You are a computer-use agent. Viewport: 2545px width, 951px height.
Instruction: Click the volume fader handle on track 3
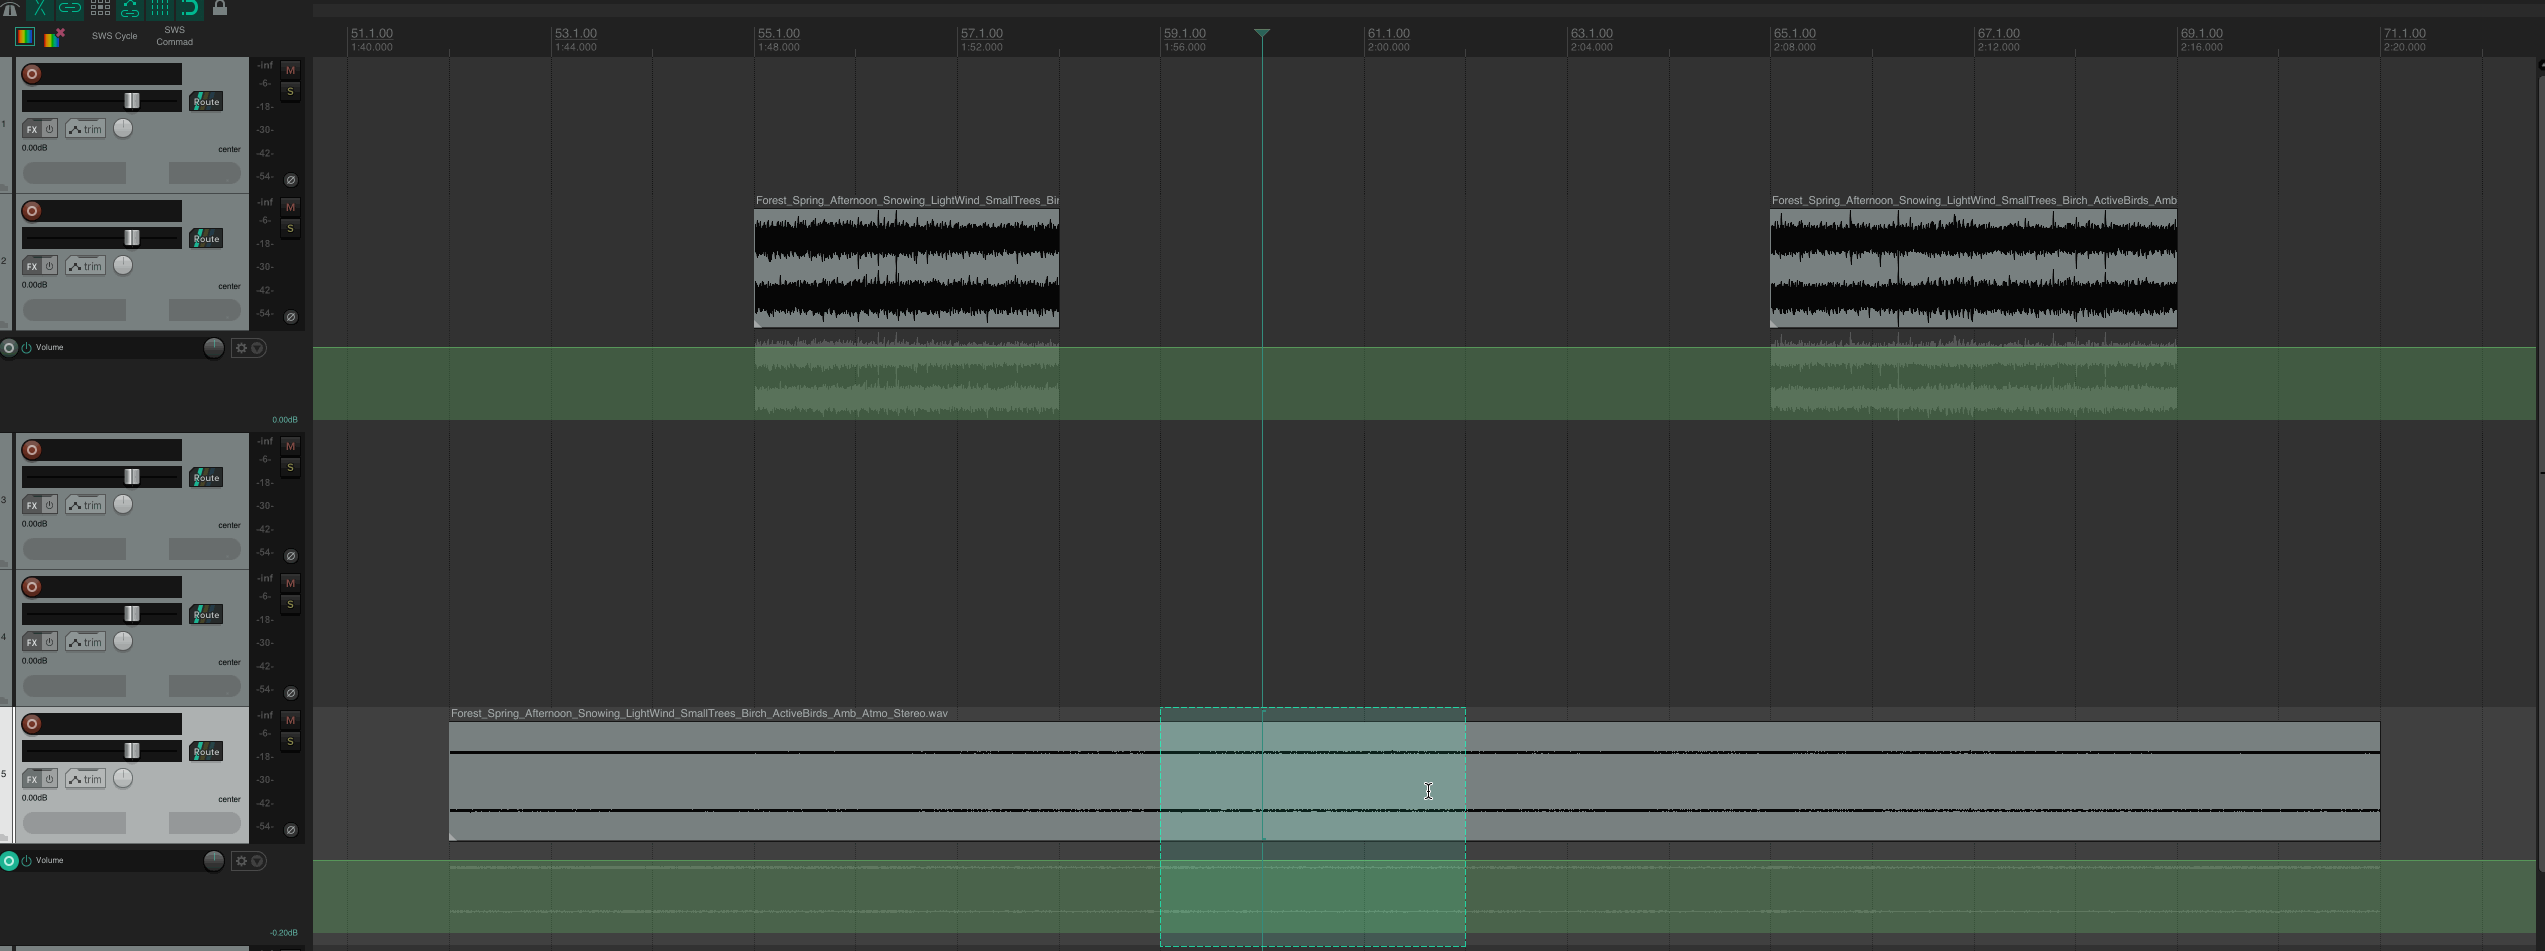(x=132, y=477)
